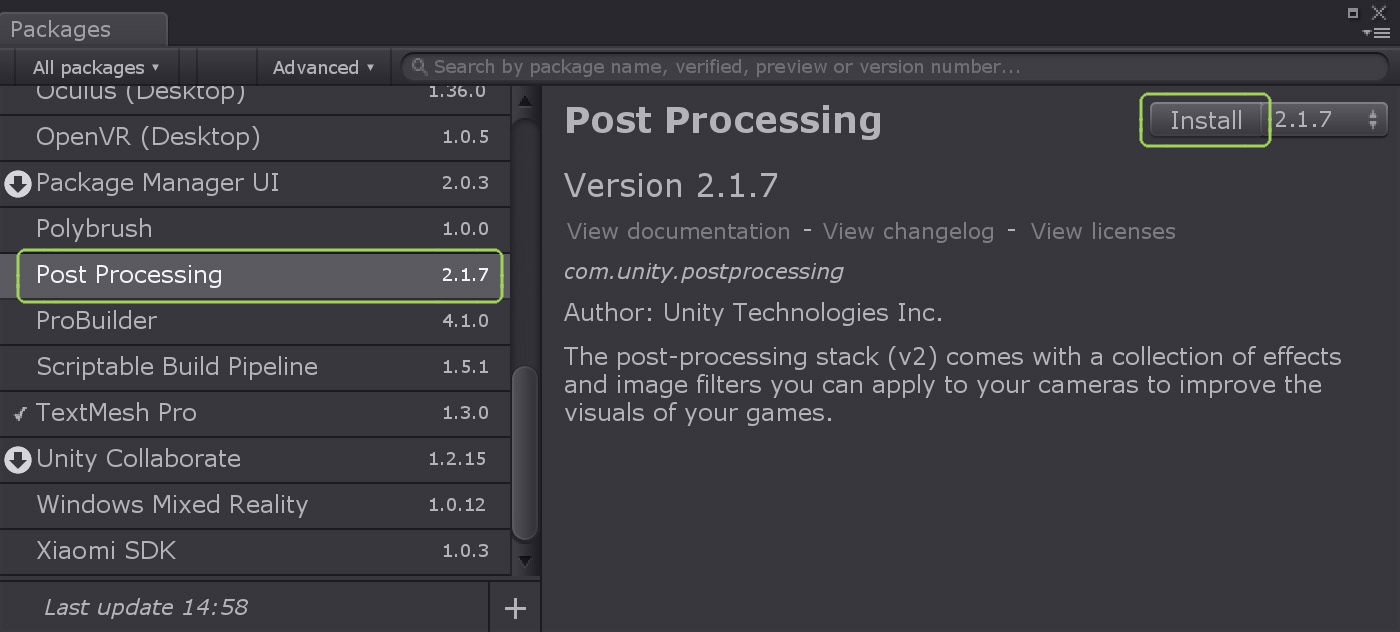The image size is (1400, 632).
Task: Open the View changelog link
Action: pyautogui.click(x=908, y=232)
